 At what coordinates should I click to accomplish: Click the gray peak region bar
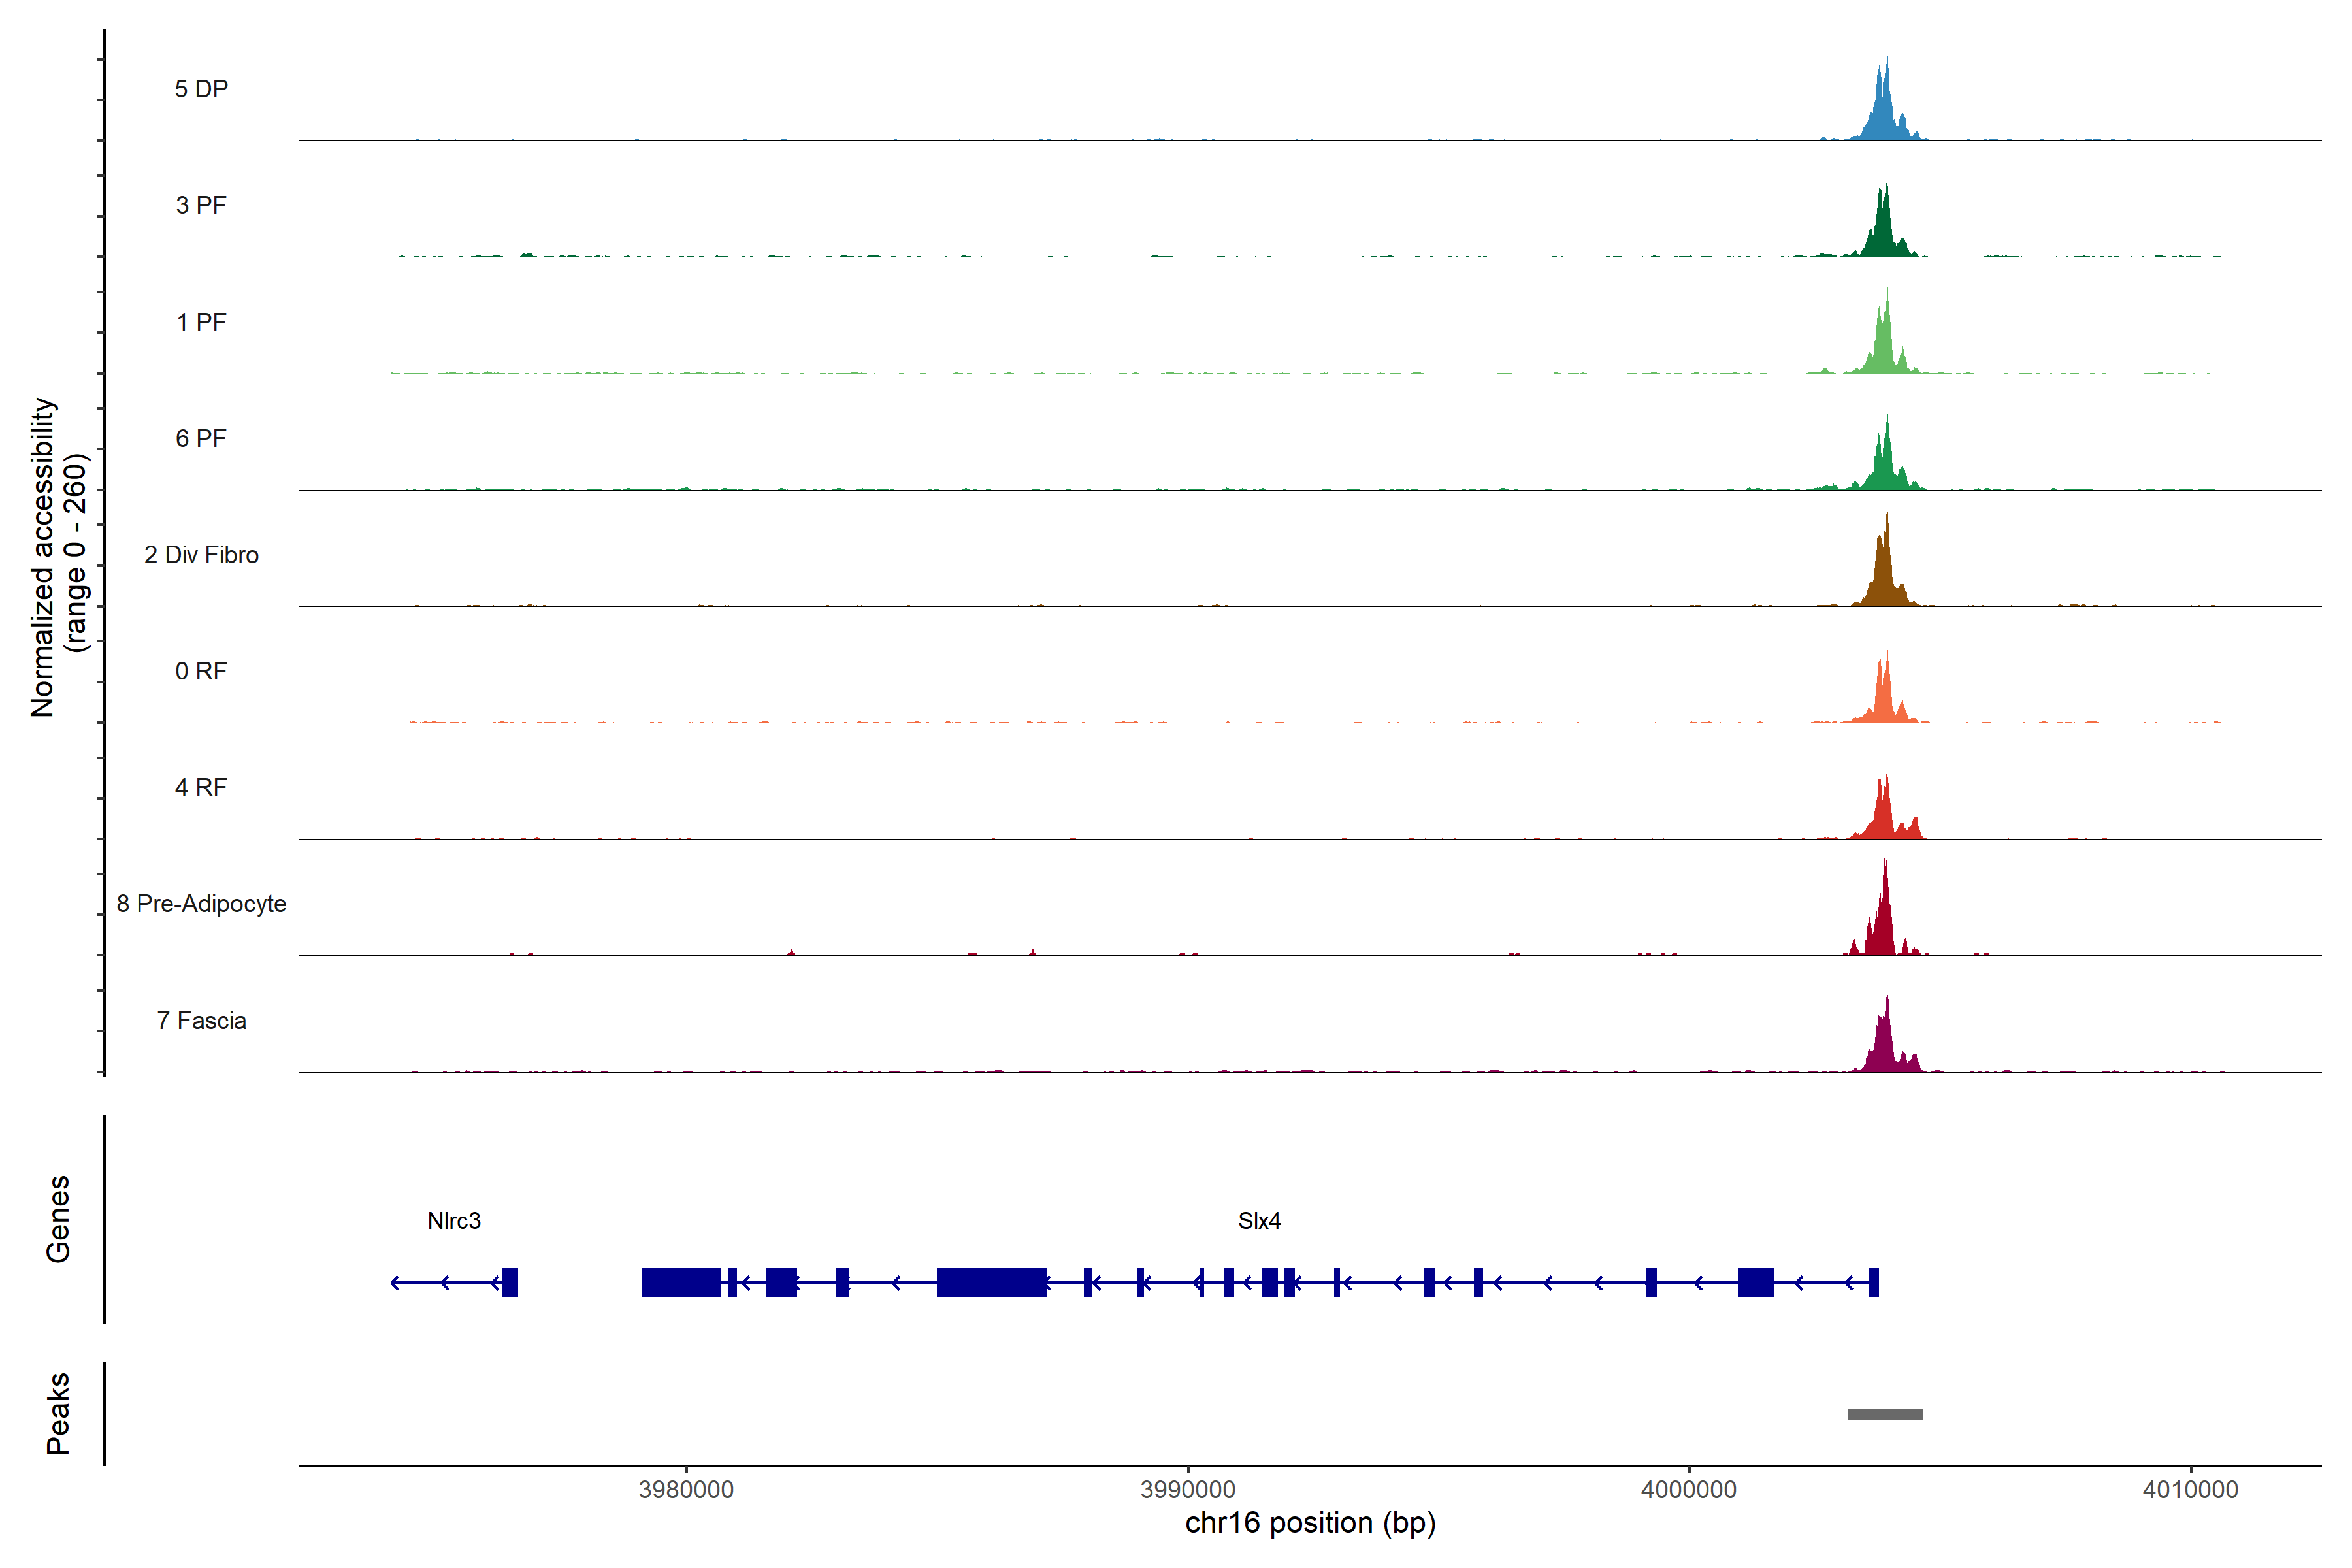tap(1885, 1414)
